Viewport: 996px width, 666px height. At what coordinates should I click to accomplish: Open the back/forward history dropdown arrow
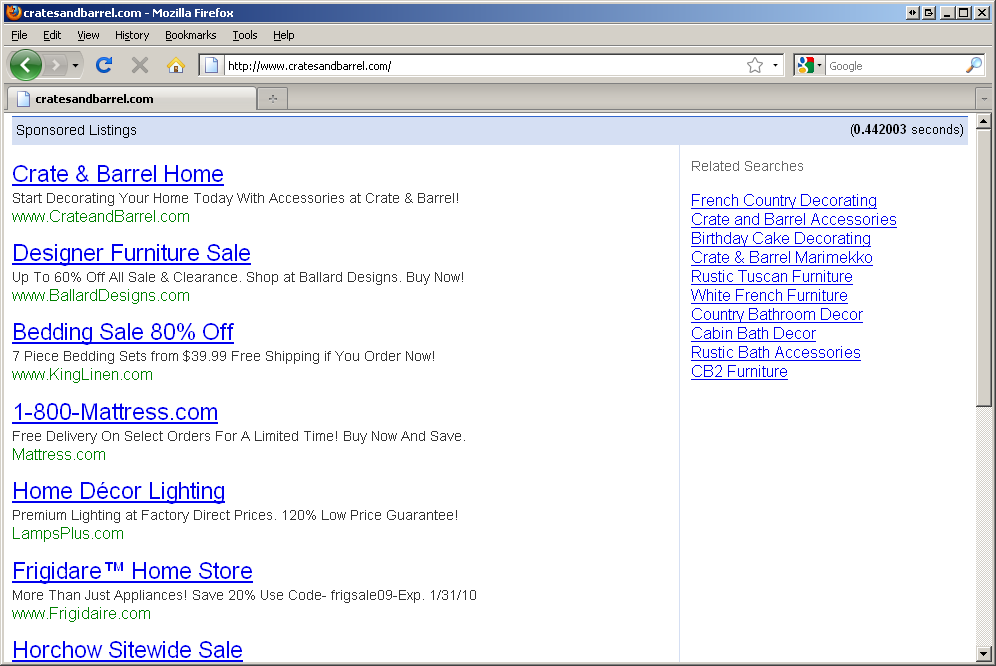(75, 65)
